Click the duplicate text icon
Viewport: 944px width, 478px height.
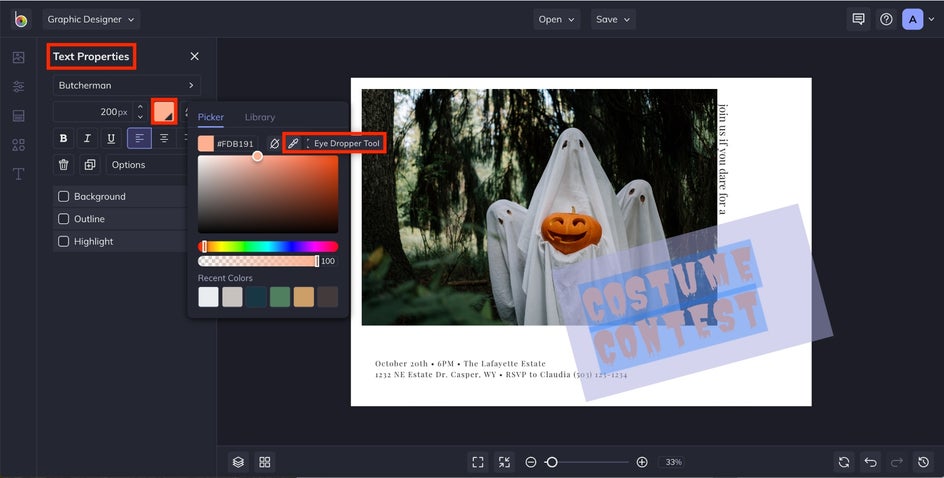coord(89,165)
